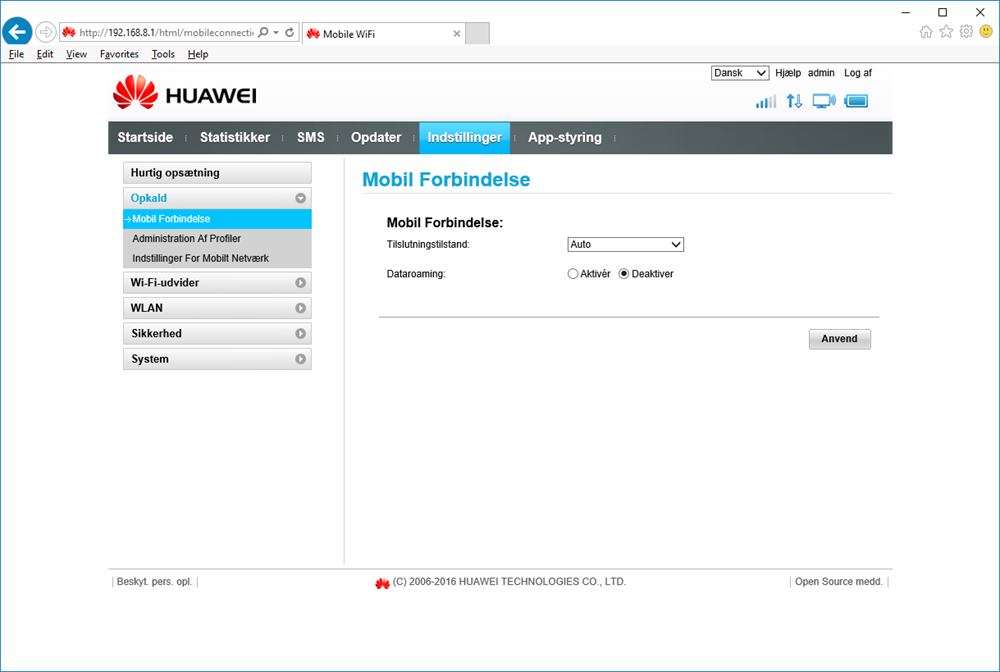1000x672 pixels.
Task: Select Mobil Forbindelse in sidebar
Action: coord(217,219)
